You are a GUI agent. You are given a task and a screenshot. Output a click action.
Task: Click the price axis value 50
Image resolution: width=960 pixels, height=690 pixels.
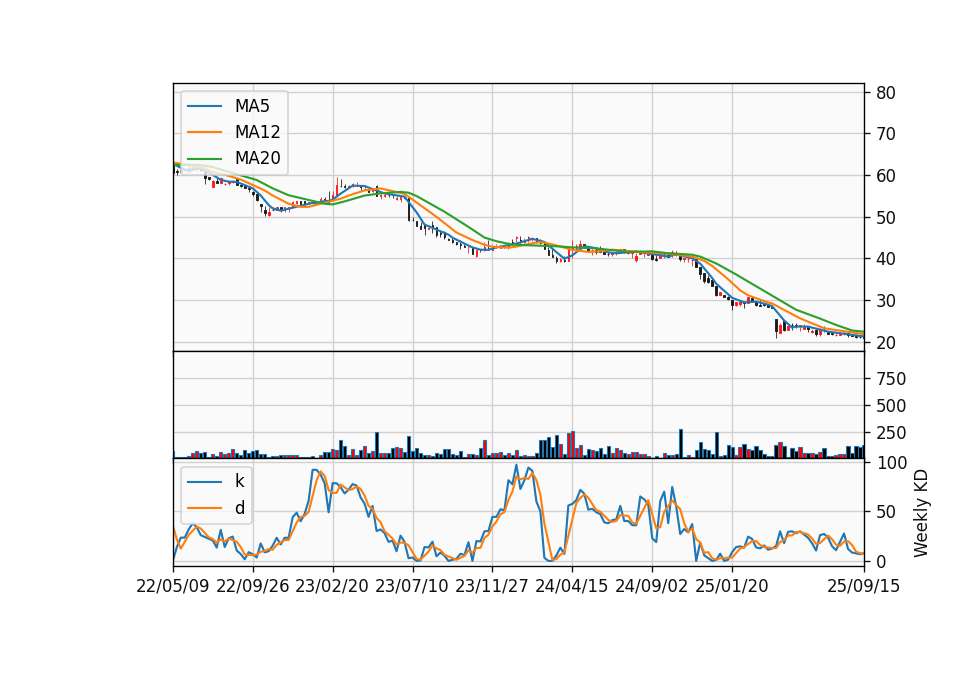click(885, 218)
